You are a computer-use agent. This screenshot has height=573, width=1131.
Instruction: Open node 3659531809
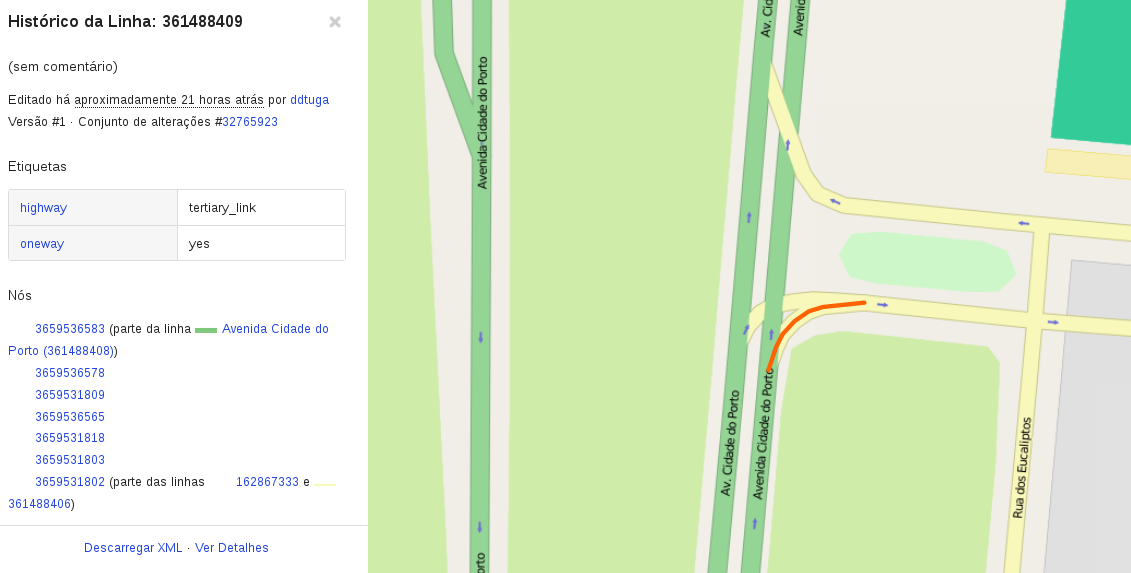click(70, 395)
